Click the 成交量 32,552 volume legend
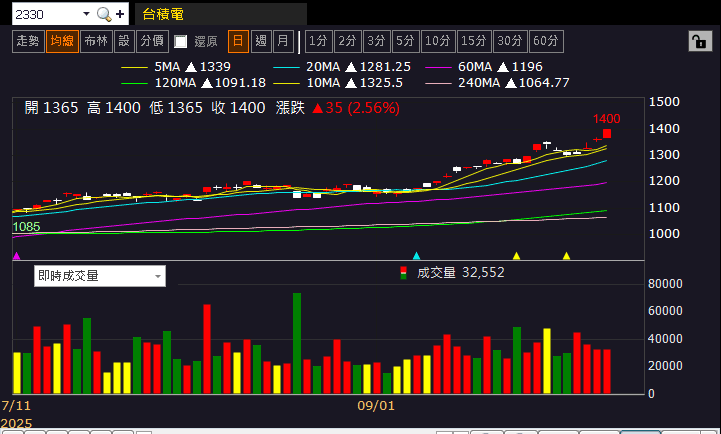Screen dimensions: 721x434 [x=452, y=273]
